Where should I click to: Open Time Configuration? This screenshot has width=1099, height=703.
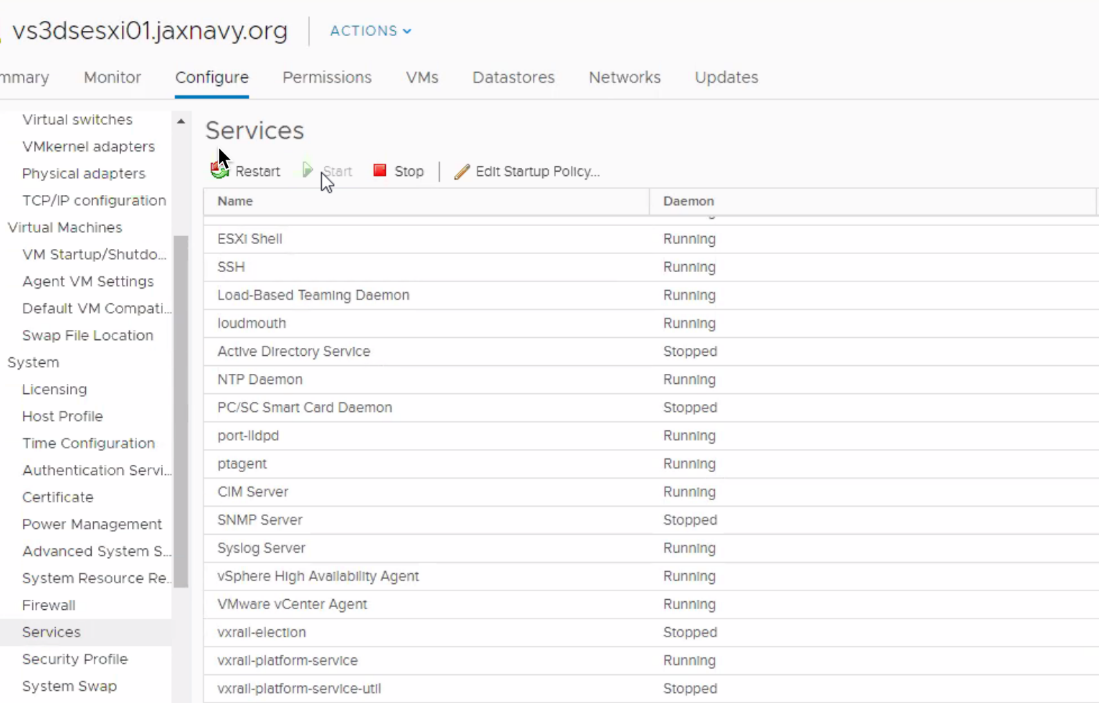[88, 443]
